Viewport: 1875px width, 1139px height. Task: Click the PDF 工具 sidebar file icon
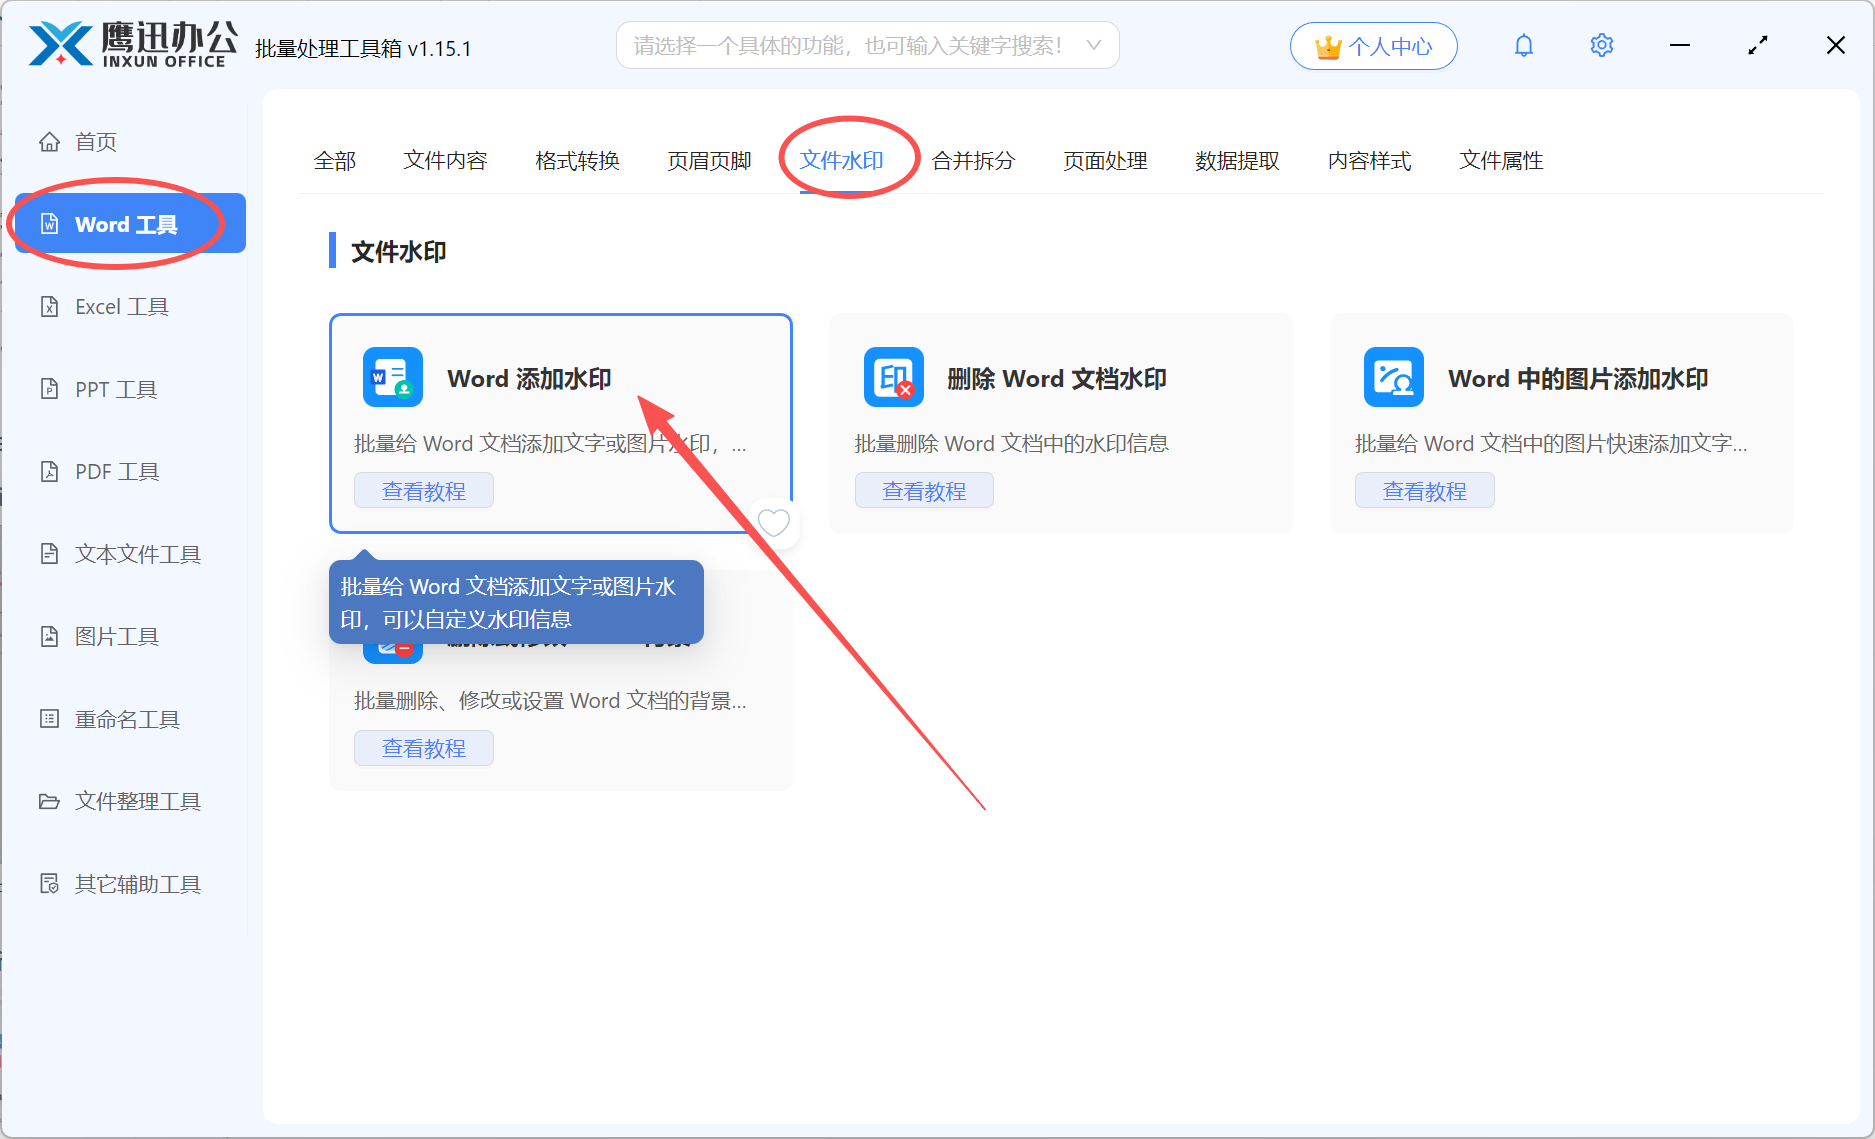coord(49,471)
